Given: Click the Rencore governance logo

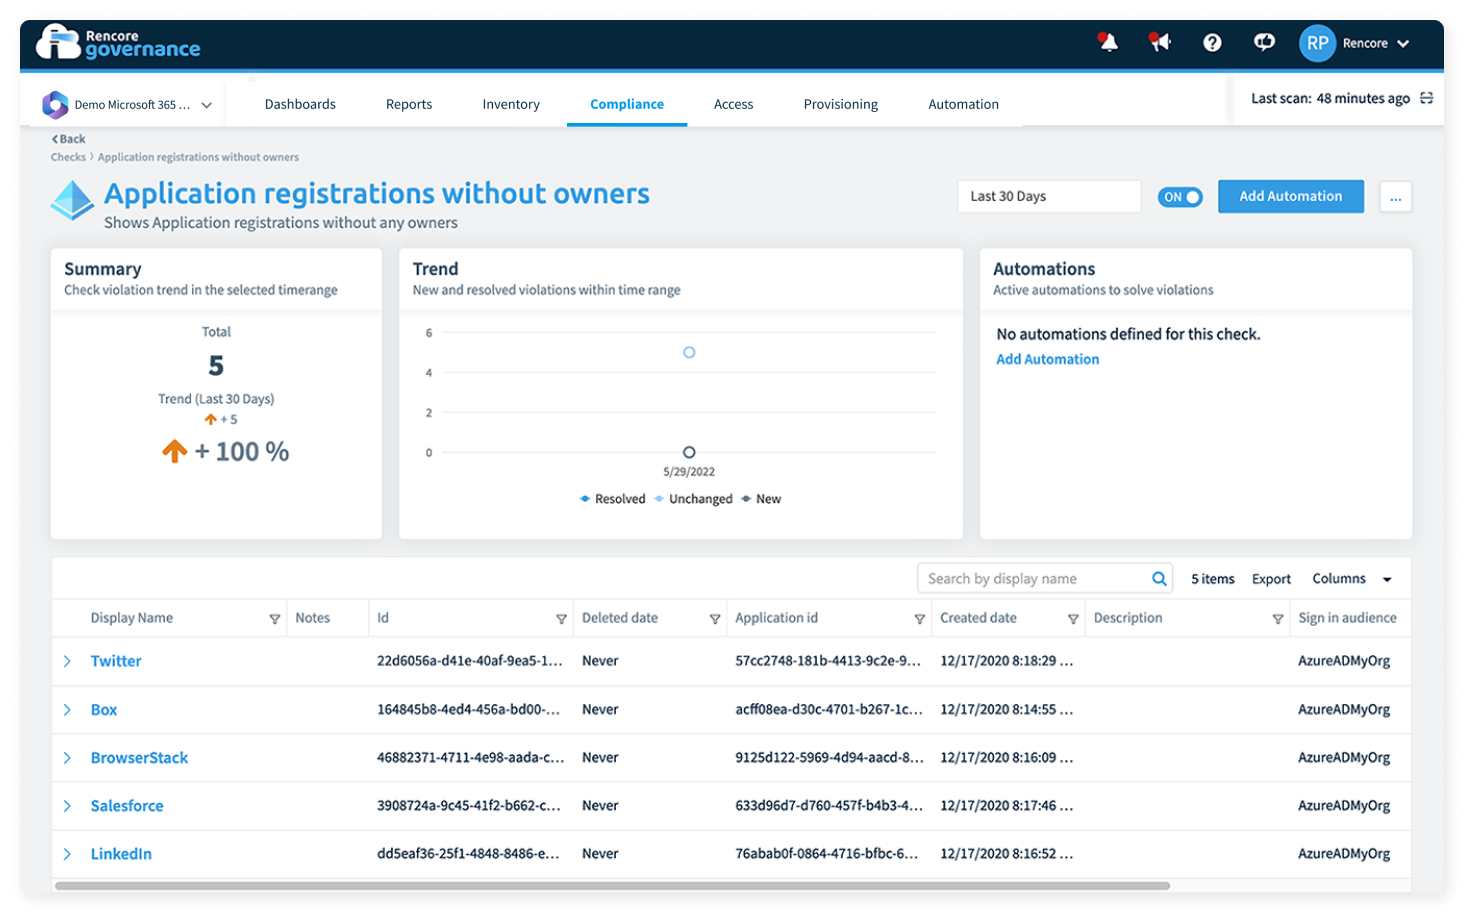Looking at the screenshot, I should pos(118,43).
